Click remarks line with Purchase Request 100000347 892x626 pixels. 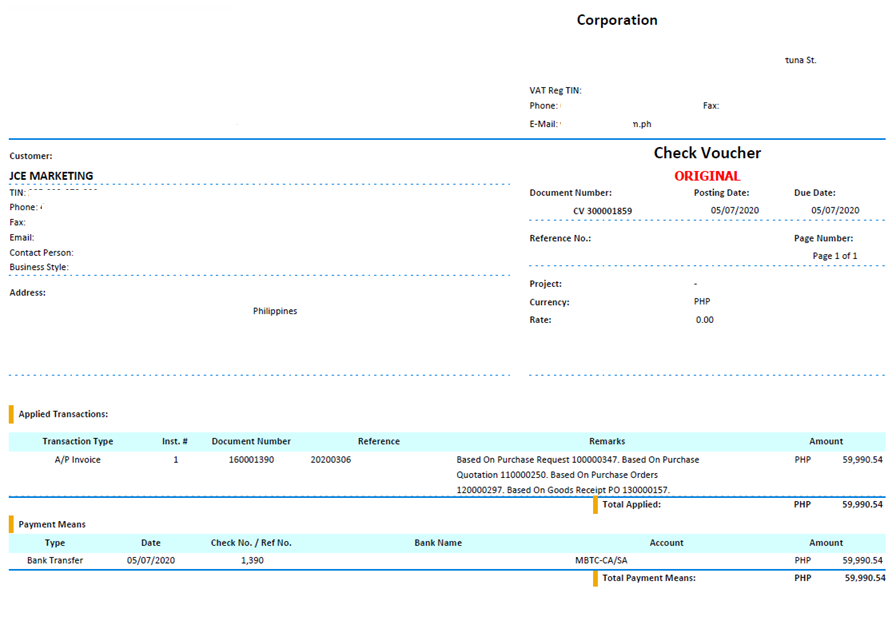(577, 460)
